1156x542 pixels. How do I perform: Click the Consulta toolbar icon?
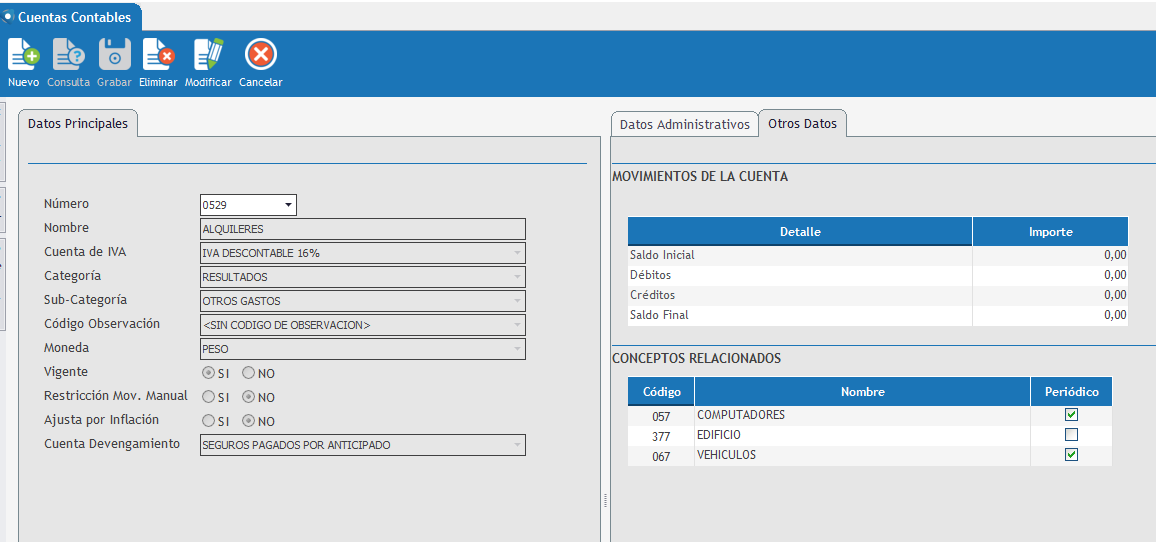[68, 55]
